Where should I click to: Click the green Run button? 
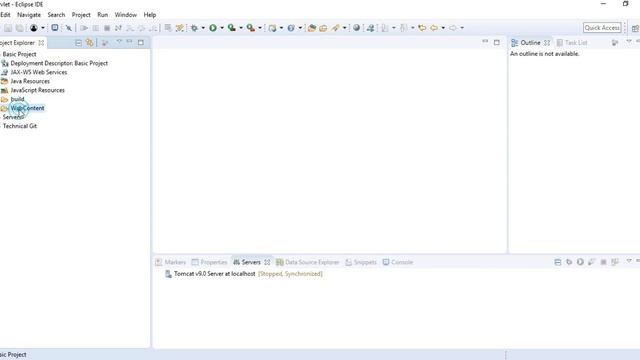tap(213, 28)
